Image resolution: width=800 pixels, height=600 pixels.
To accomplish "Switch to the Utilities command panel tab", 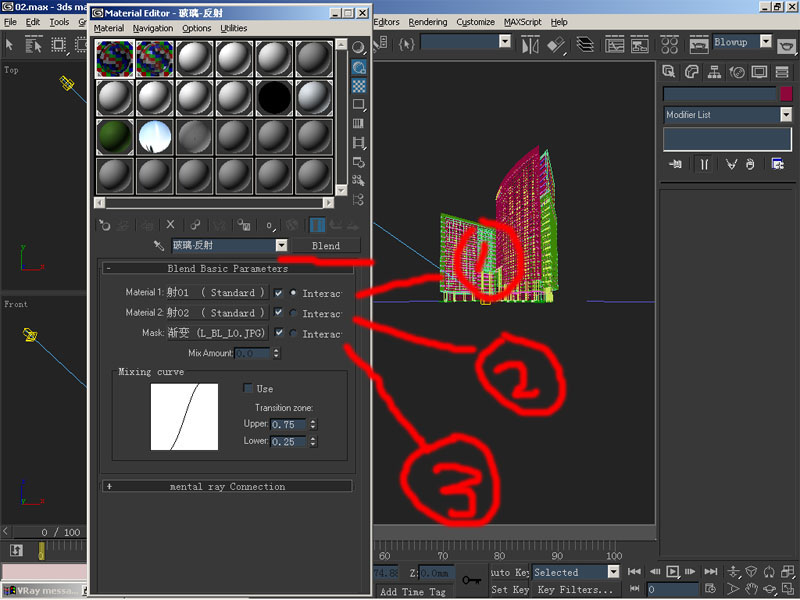I will click(x=782, y=72).
